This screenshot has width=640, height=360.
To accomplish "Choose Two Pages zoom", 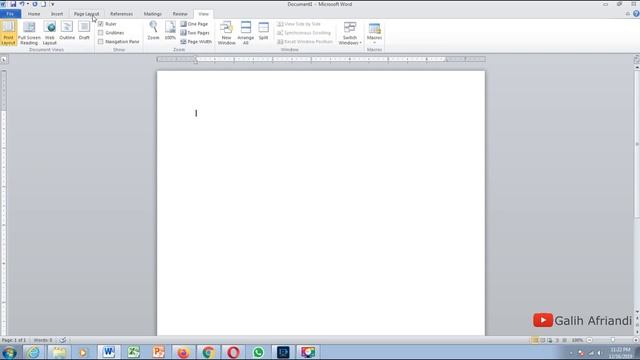I will (195, 33).
